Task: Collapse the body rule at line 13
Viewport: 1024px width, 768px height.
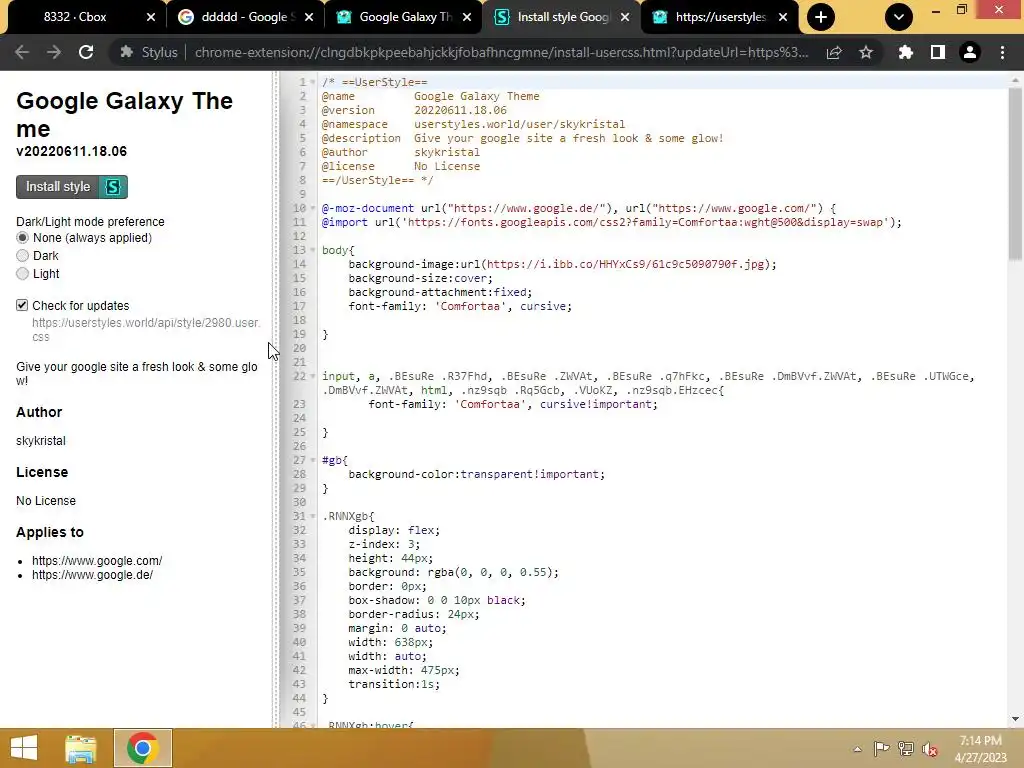Action: click(313, 250)
